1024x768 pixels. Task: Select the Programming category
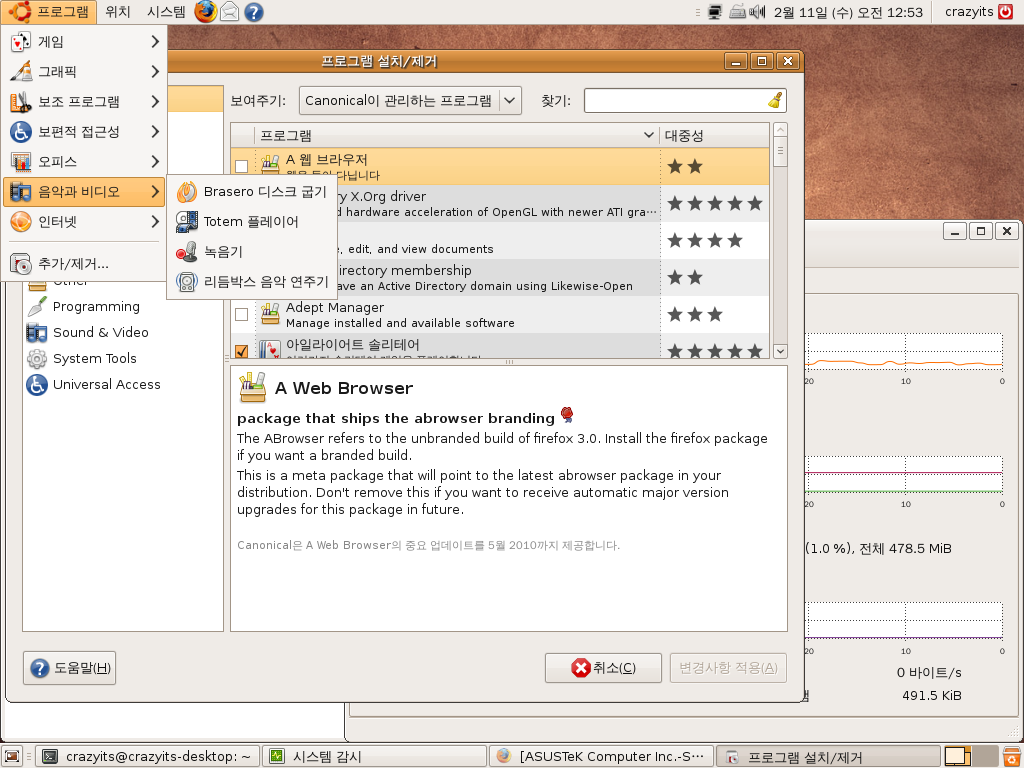(x=95, y=306)
